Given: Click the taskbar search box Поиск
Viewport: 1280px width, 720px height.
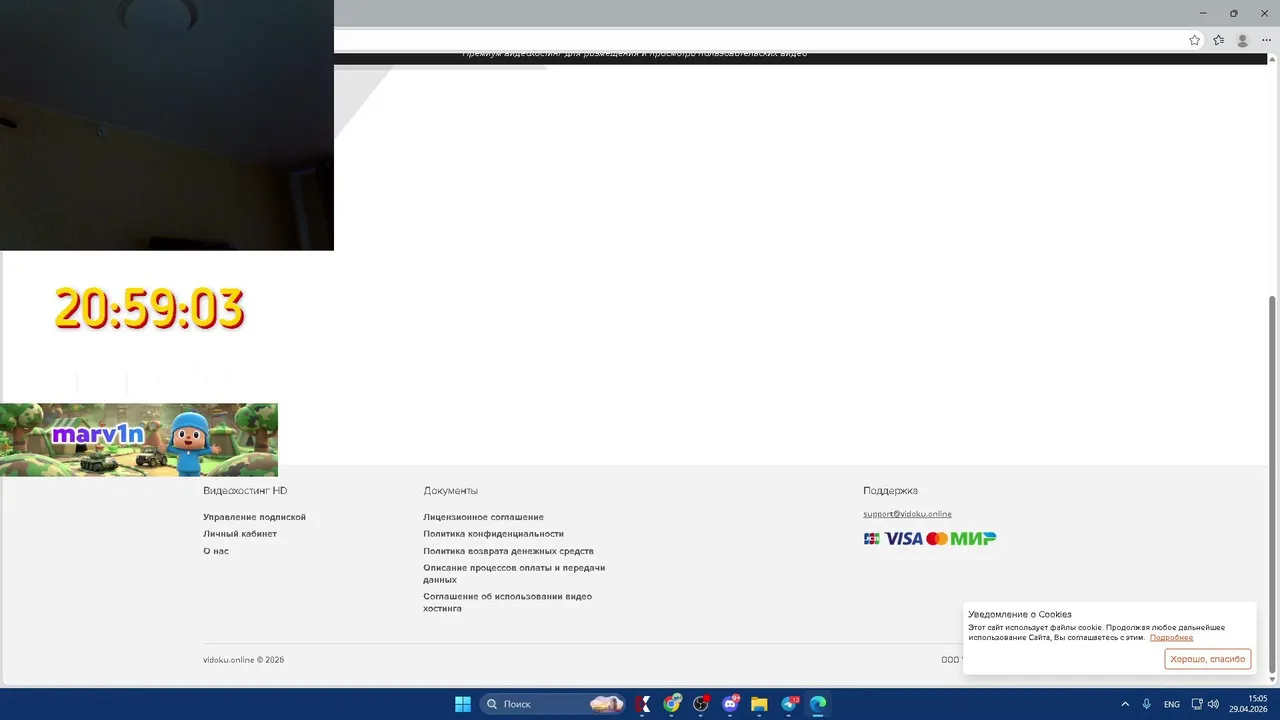Looking at the screenshot, I should coord(553,704).
